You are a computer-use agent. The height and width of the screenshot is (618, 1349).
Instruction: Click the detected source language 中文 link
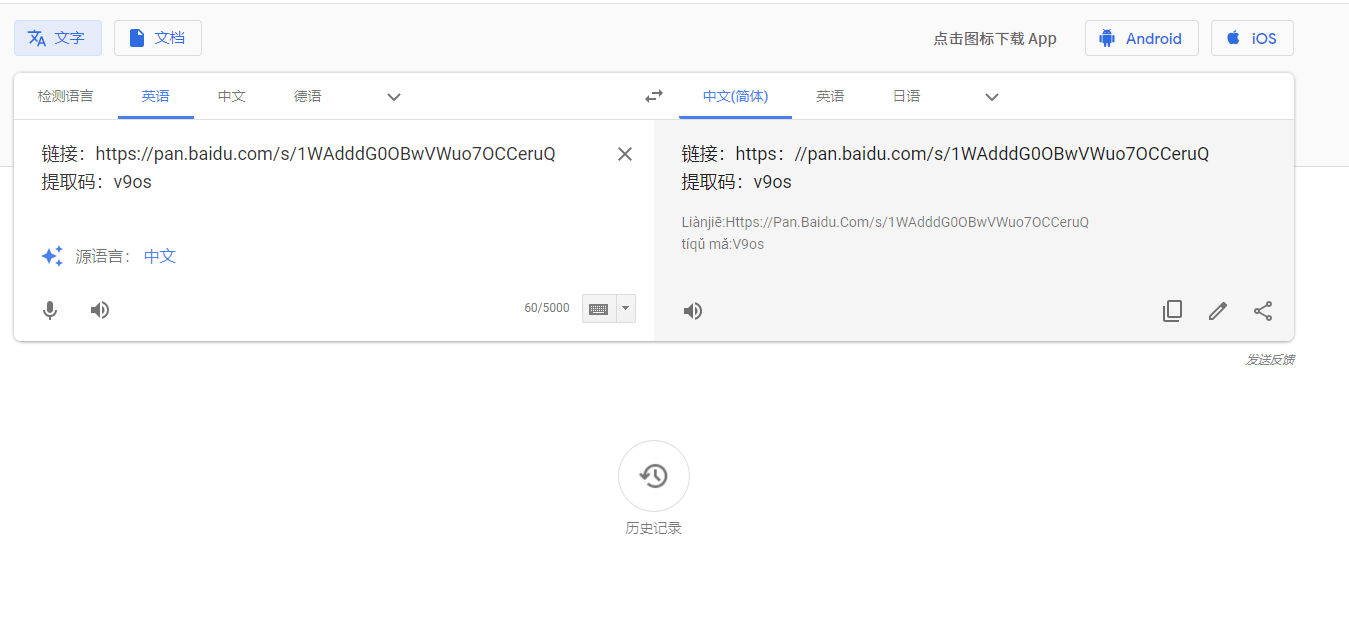(160, 256)
